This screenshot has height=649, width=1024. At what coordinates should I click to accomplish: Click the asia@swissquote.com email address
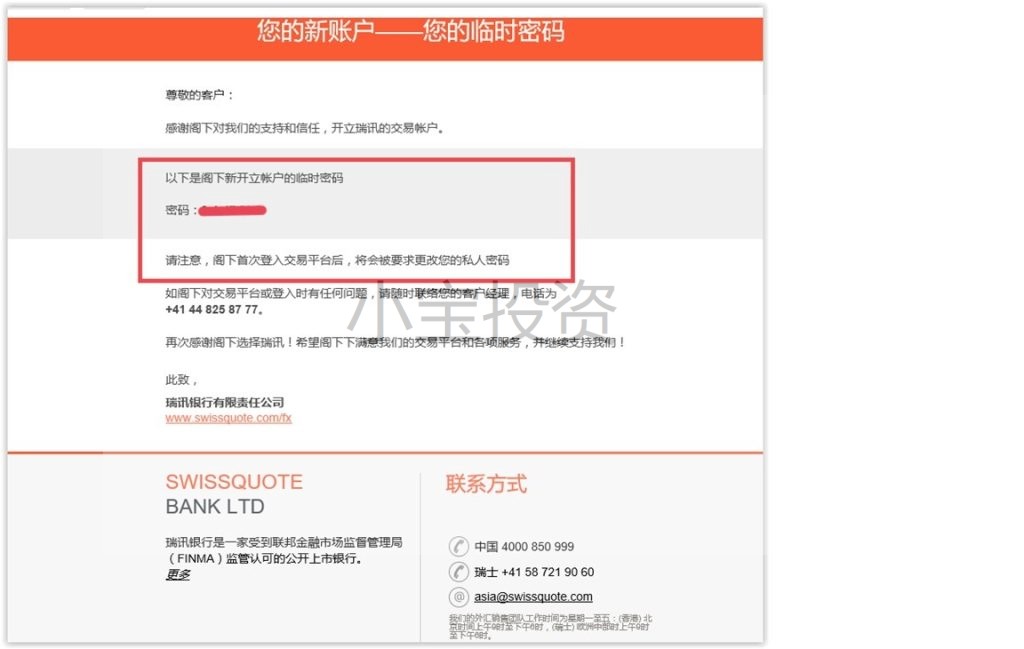click(x=533, y=597)
